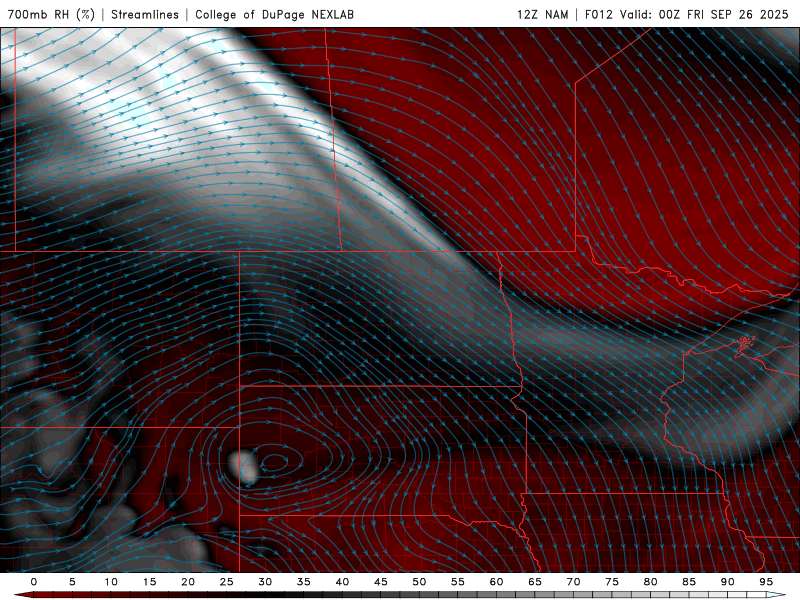The width and height of the screenshot is (800, 600).
Task: Click the '95' label on the color scale
Action: tap(766, 582)
